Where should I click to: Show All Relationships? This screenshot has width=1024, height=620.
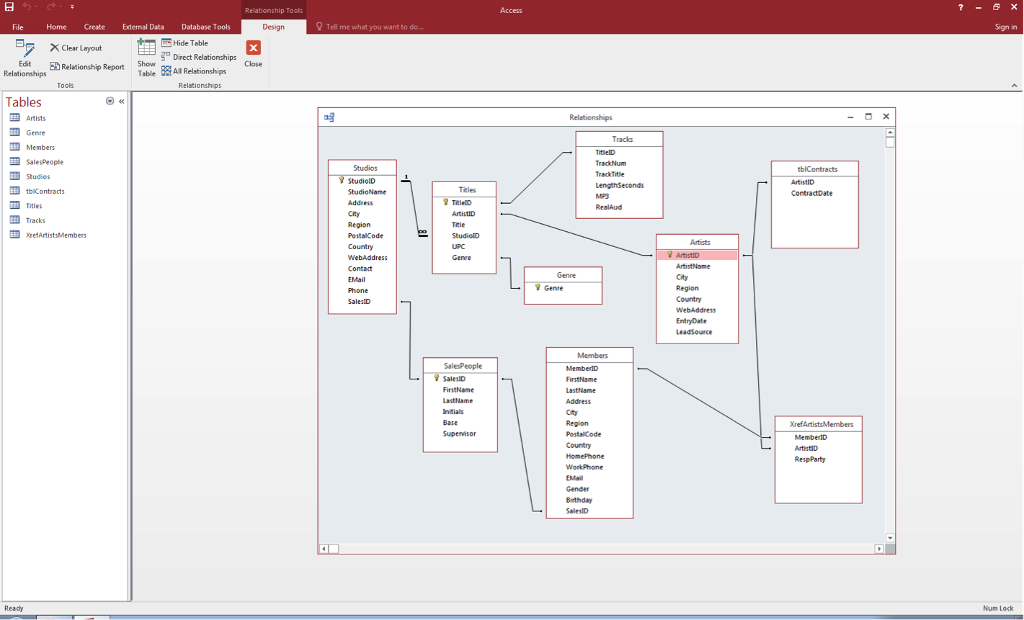click(194, 71)
